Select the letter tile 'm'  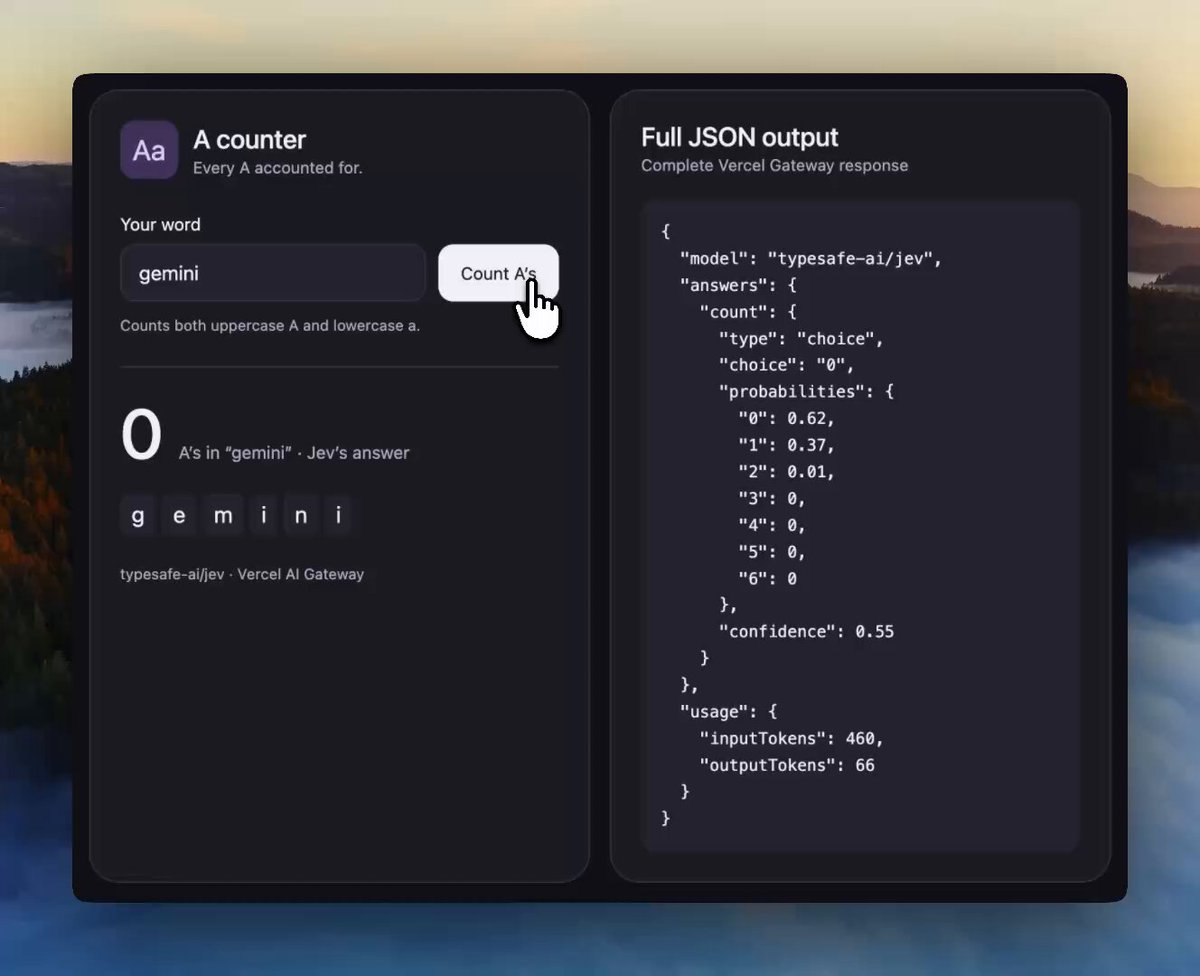(x=223, y=516)
